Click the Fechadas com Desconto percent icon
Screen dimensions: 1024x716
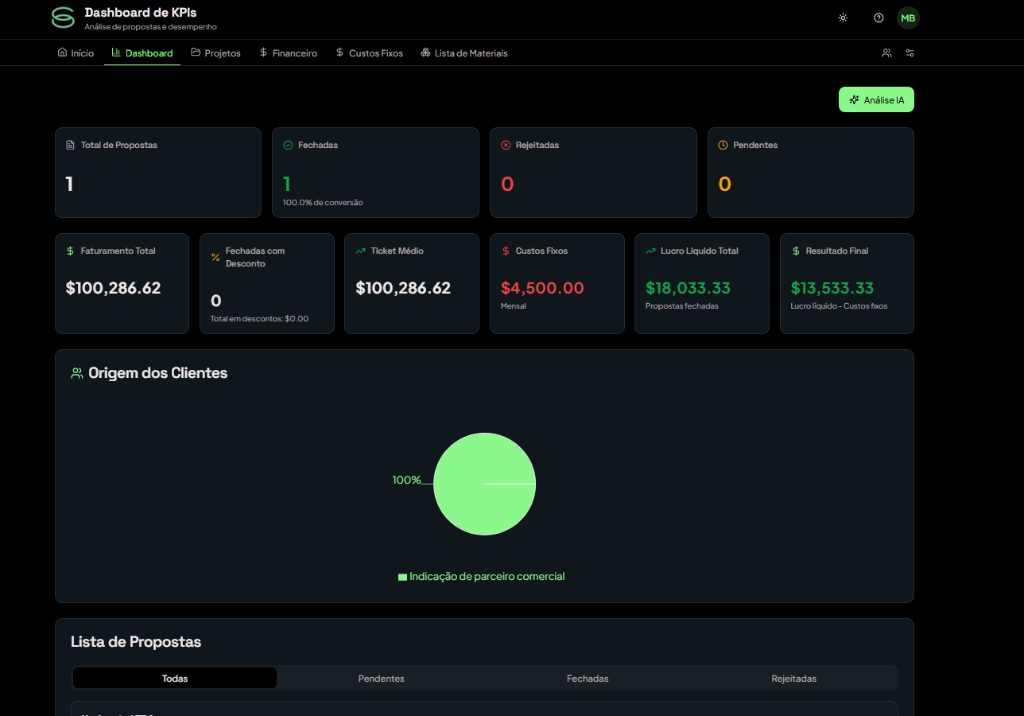(x=216, y=257)
